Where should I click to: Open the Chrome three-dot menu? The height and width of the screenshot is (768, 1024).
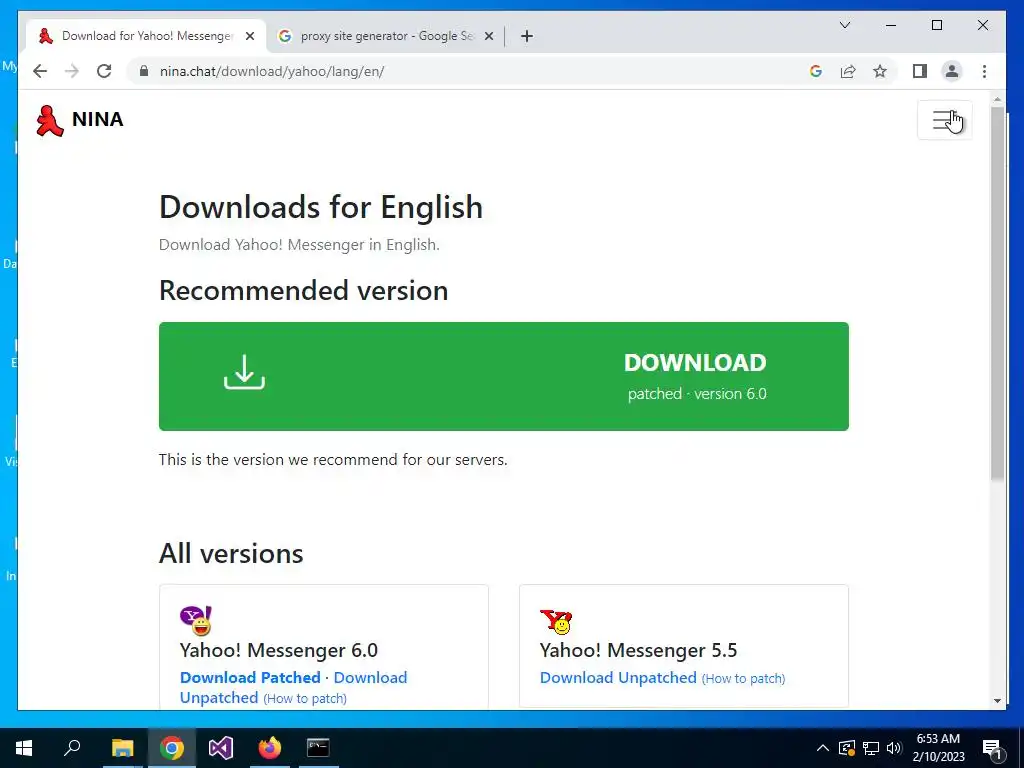click(x=984, y=71)
